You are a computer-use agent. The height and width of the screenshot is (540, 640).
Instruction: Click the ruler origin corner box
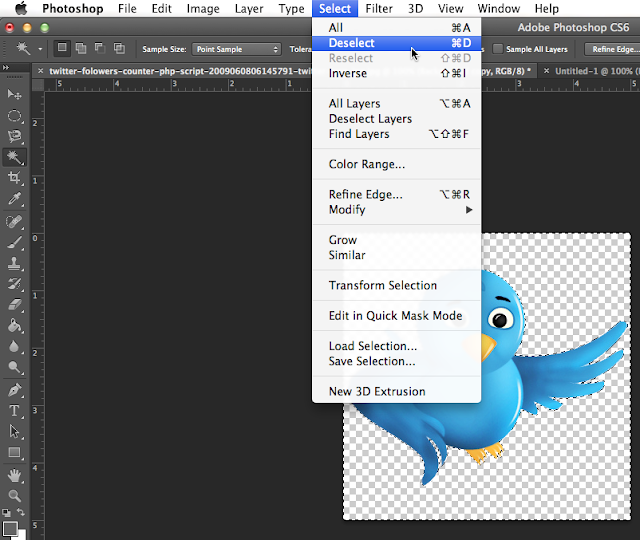[x=38, y=84]
